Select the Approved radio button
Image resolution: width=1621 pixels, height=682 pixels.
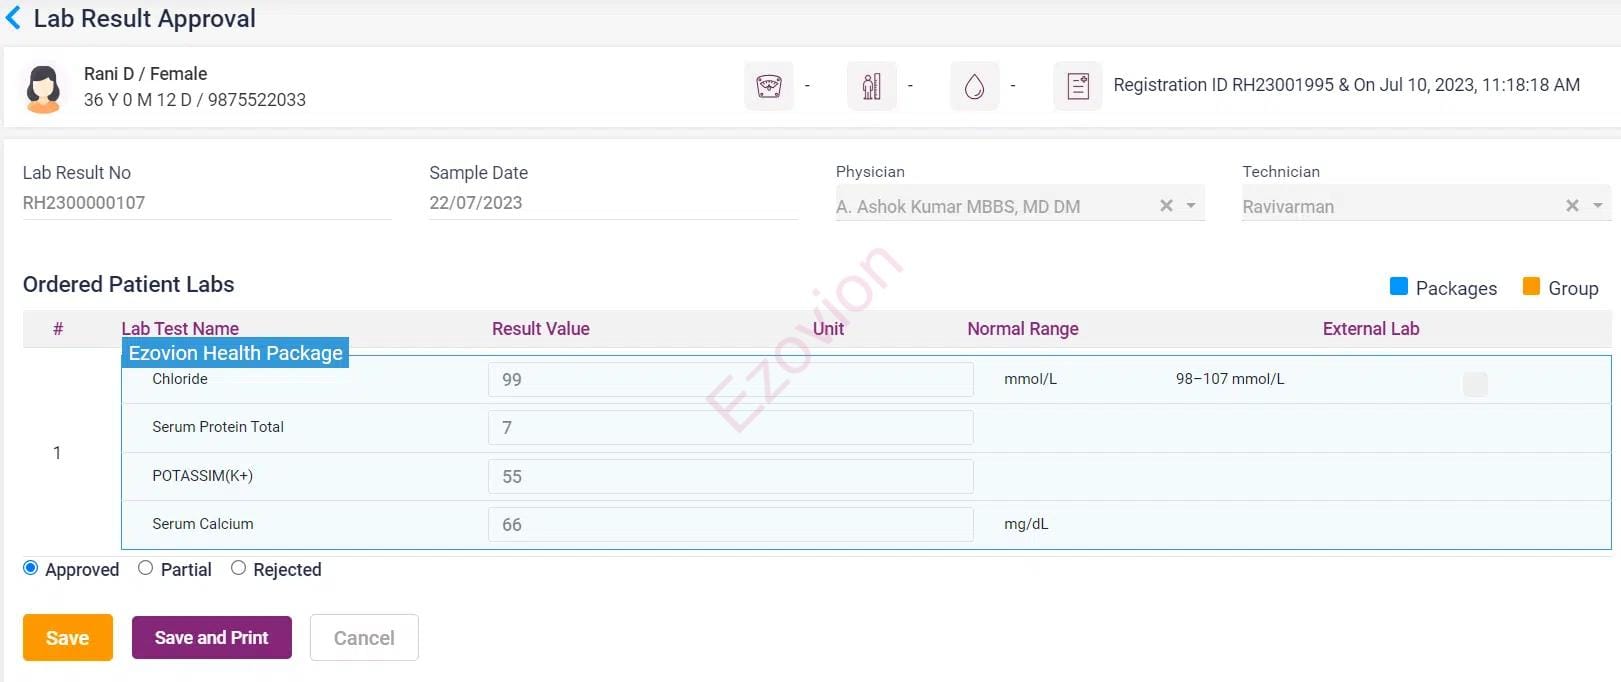pyautogui.click(x=31, y=568)
